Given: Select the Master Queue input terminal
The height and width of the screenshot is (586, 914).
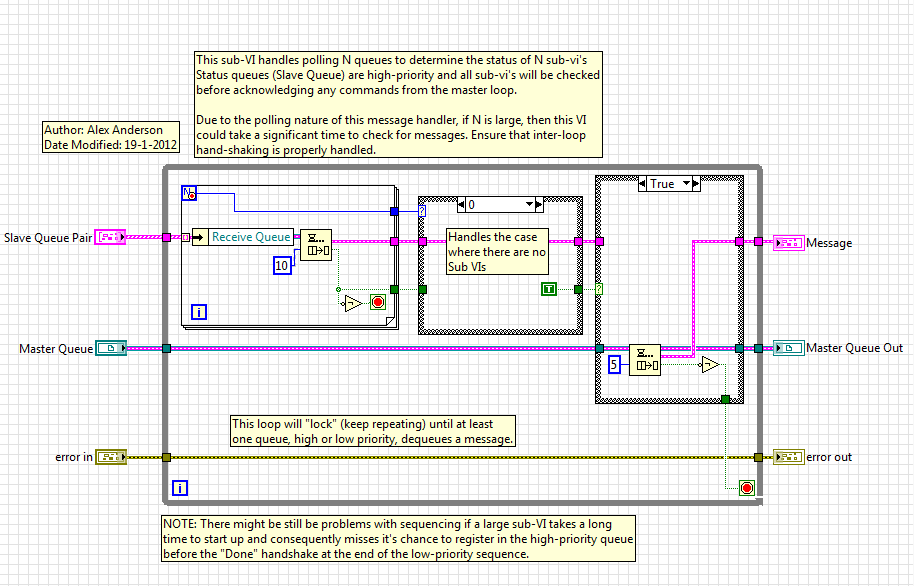Looking at the screenshot, I should coord(110,348).
